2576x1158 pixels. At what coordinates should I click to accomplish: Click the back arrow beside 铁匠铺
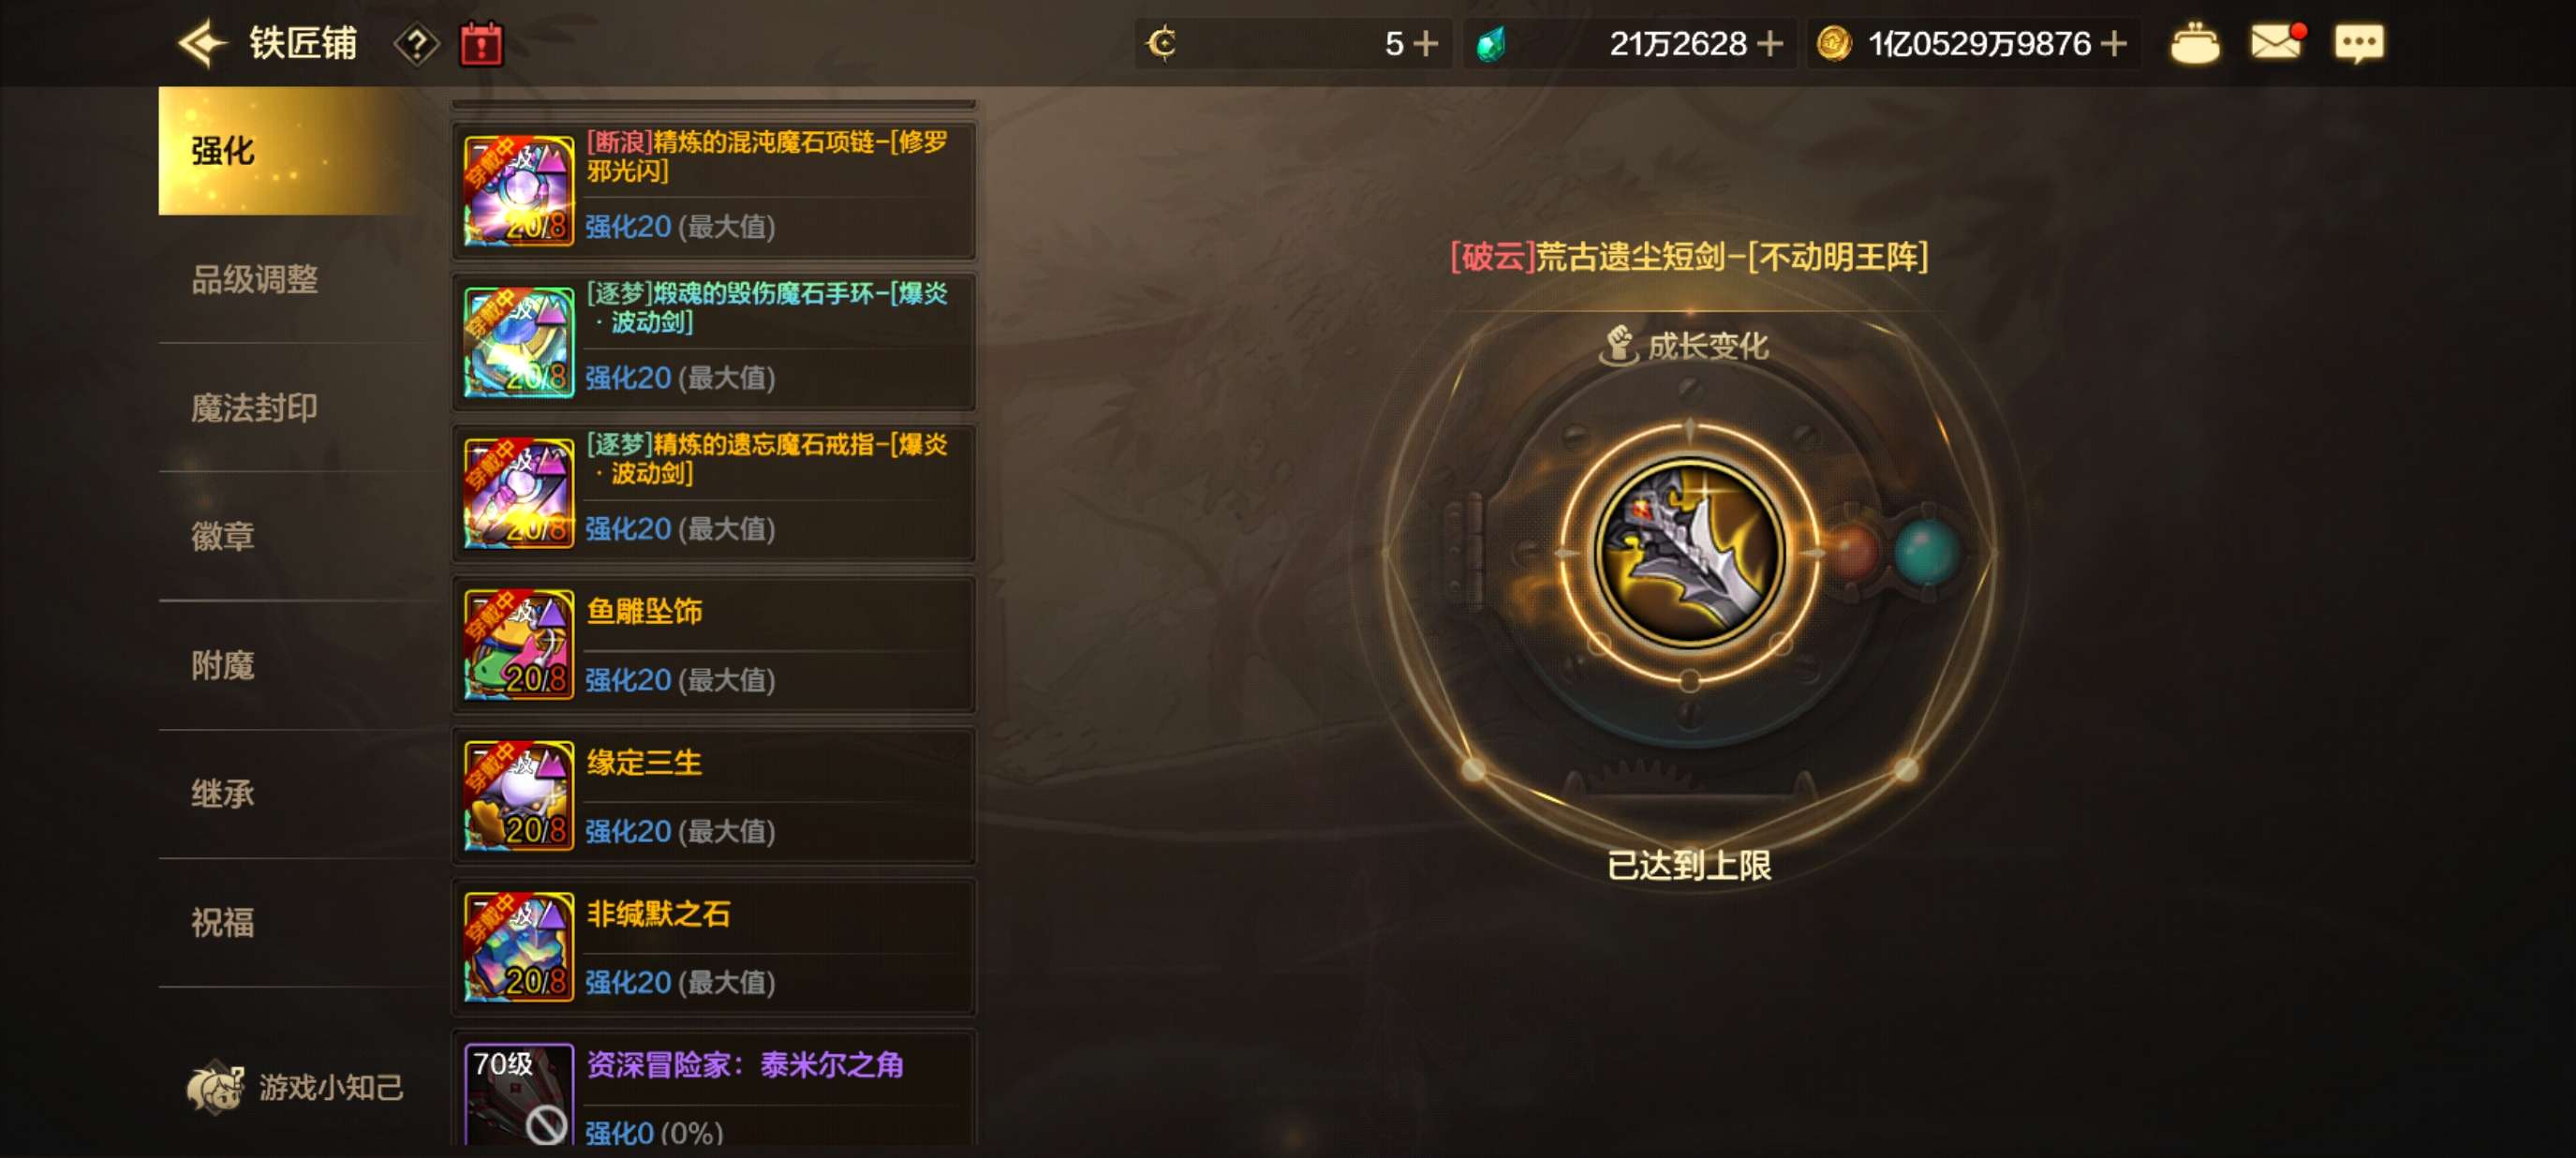coord(204,44)
